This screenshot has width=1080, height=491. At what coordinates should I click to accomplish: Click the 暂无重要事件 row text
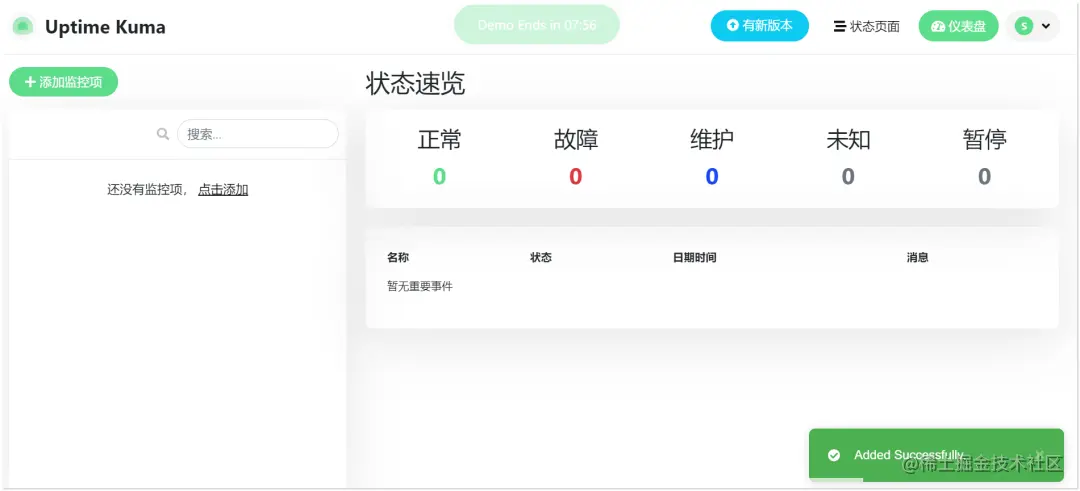[x=420, y=286]
